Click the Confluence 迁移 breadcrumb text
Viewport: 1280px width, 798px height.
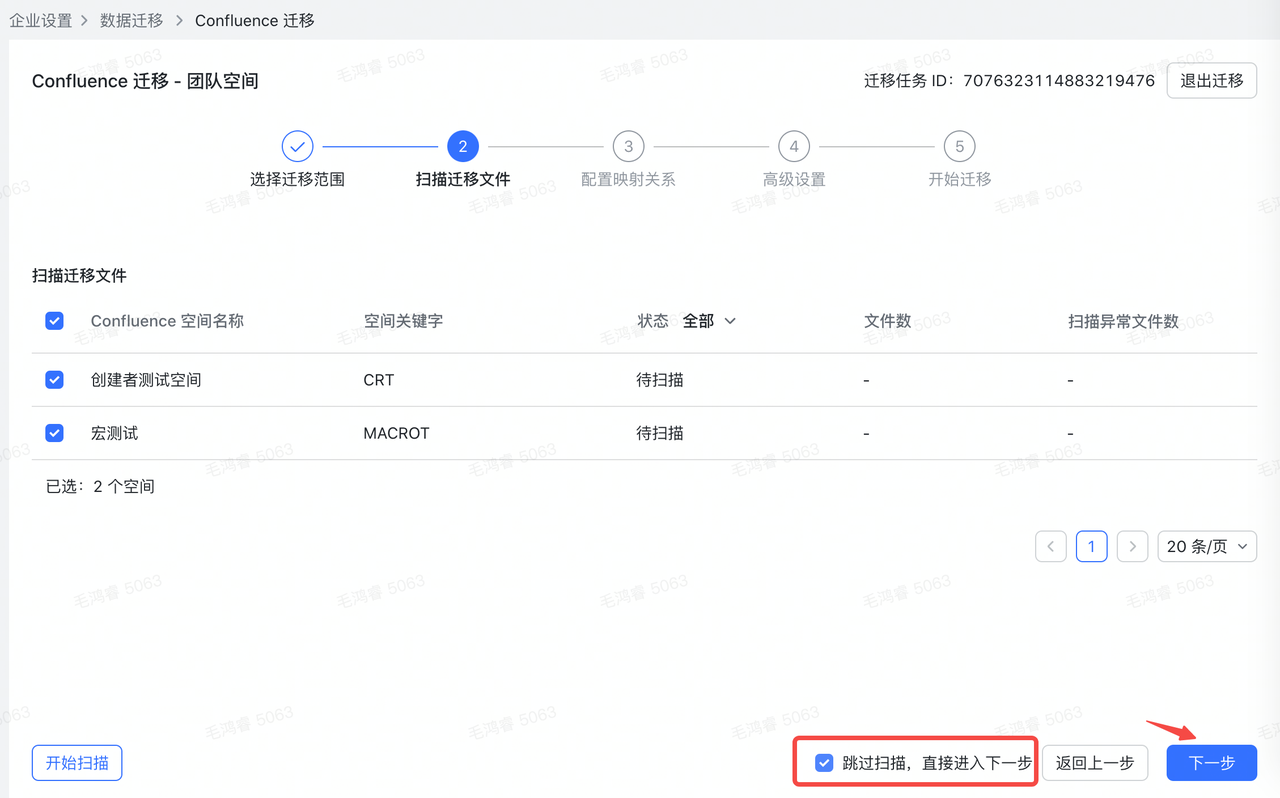click(x=255, y=20)
